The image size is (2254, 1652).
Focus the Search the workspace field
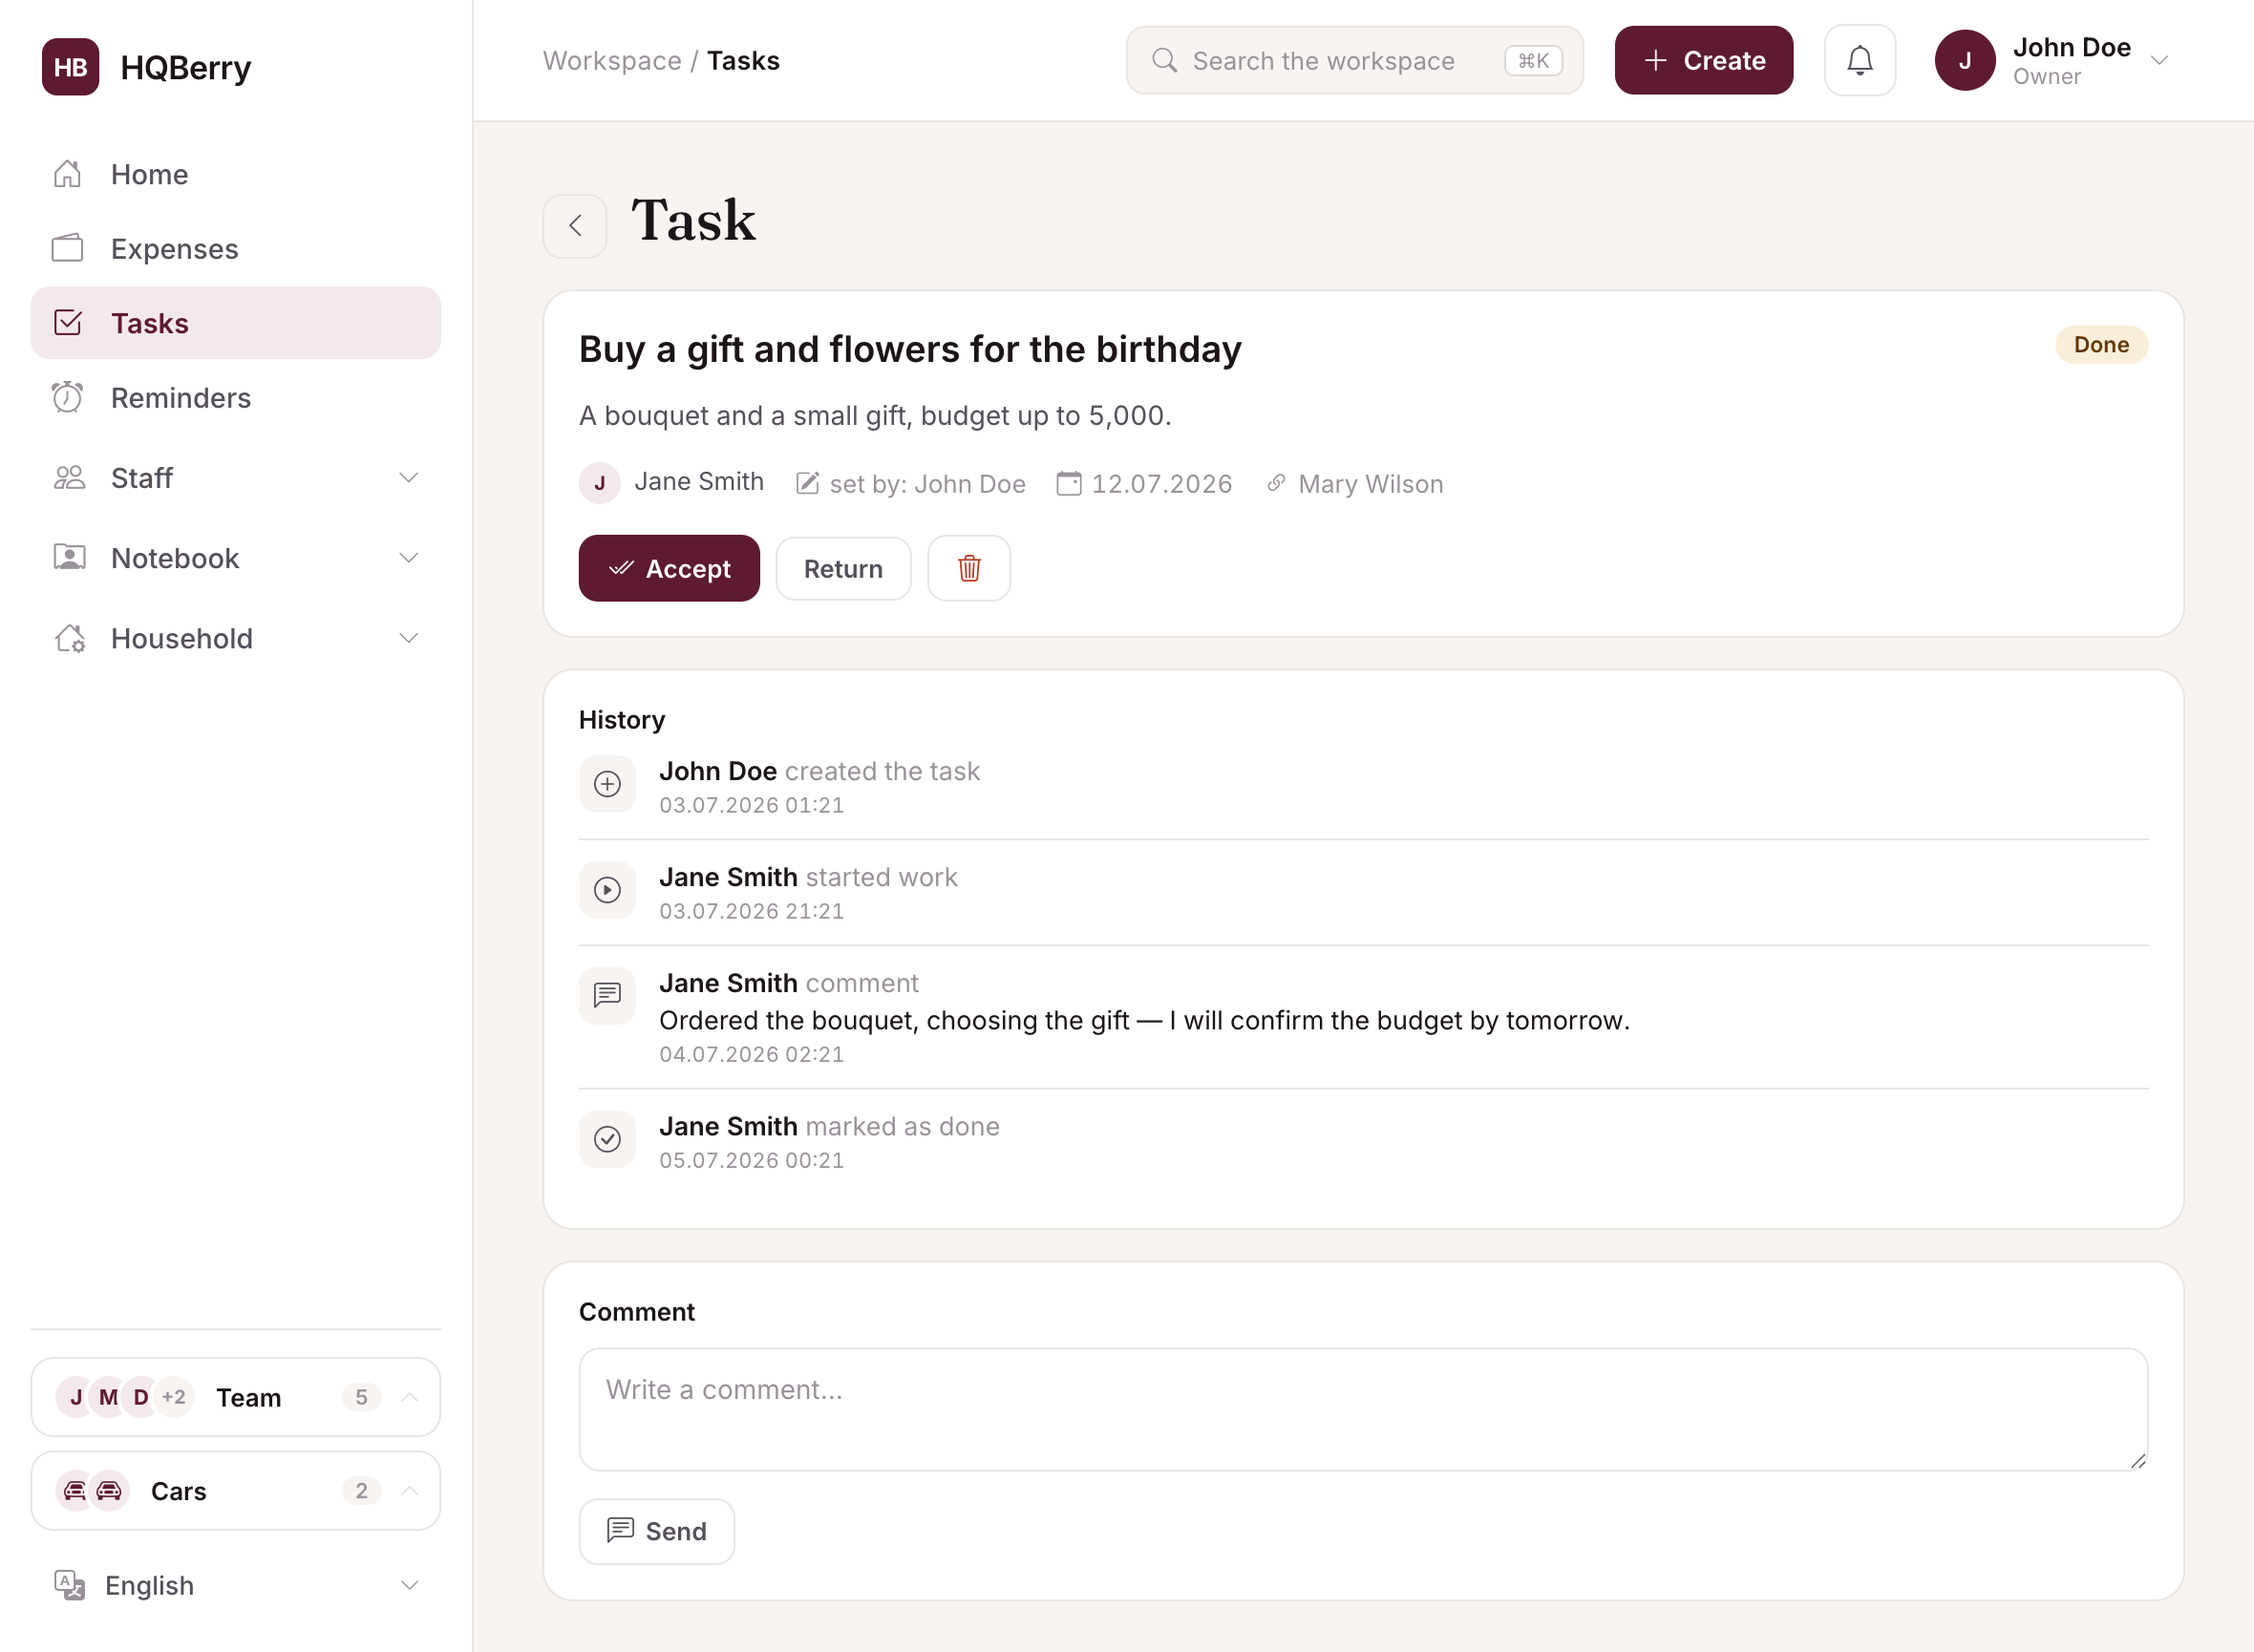coord(1354,61)
